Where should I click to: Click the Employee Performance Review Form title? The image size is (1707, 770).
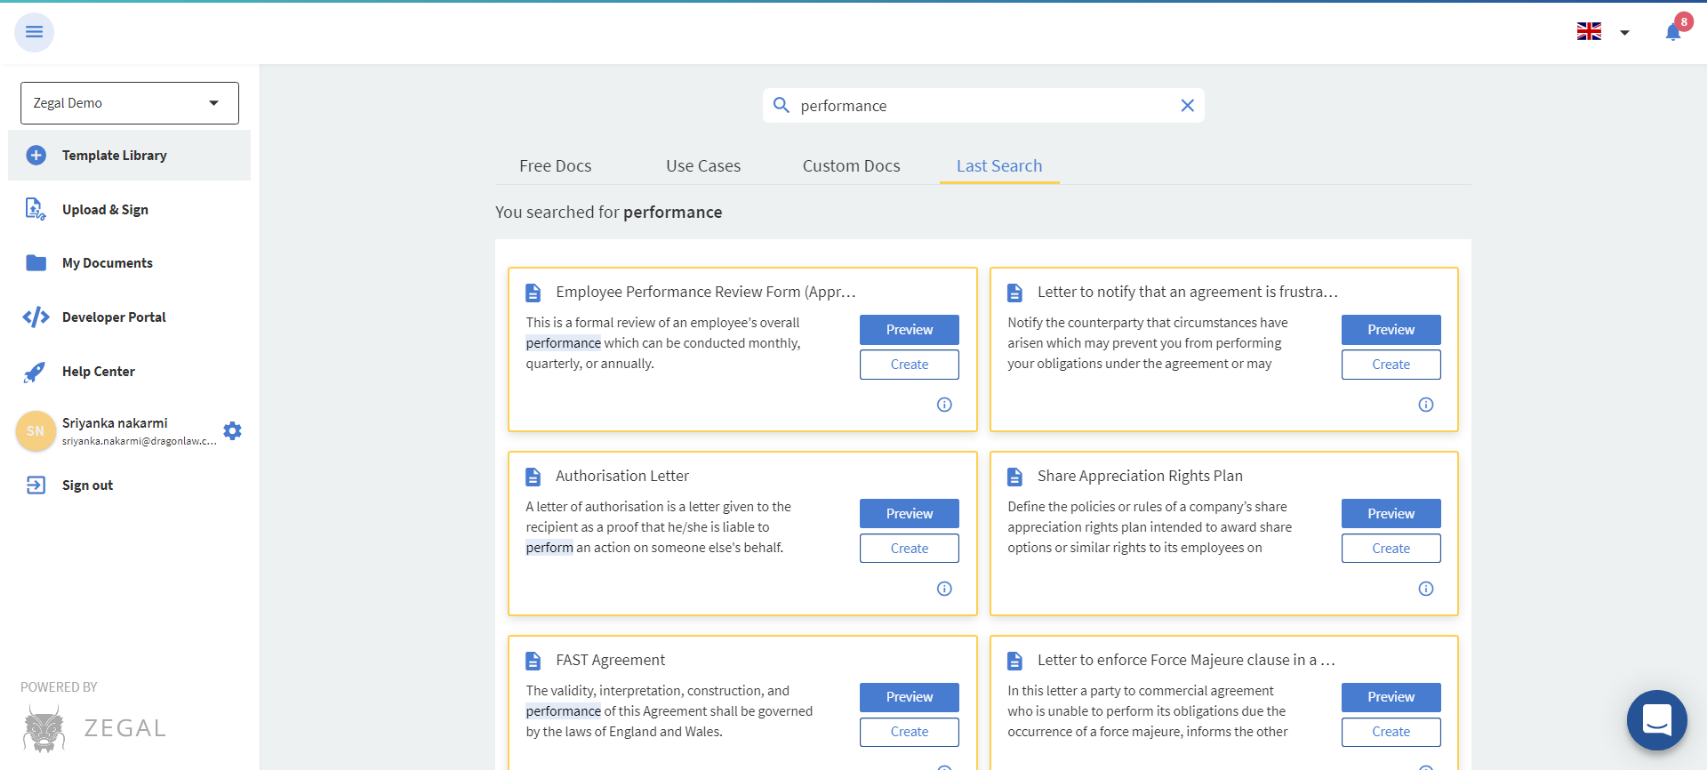[706, 292]
